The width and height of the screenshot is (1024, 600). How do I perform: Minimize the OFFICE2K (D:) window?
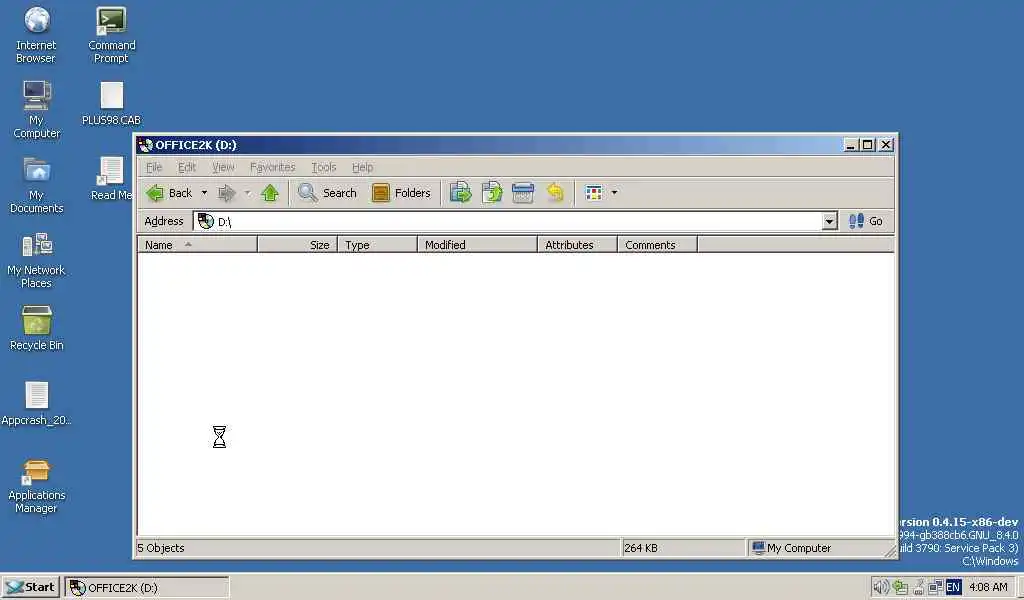850,145
